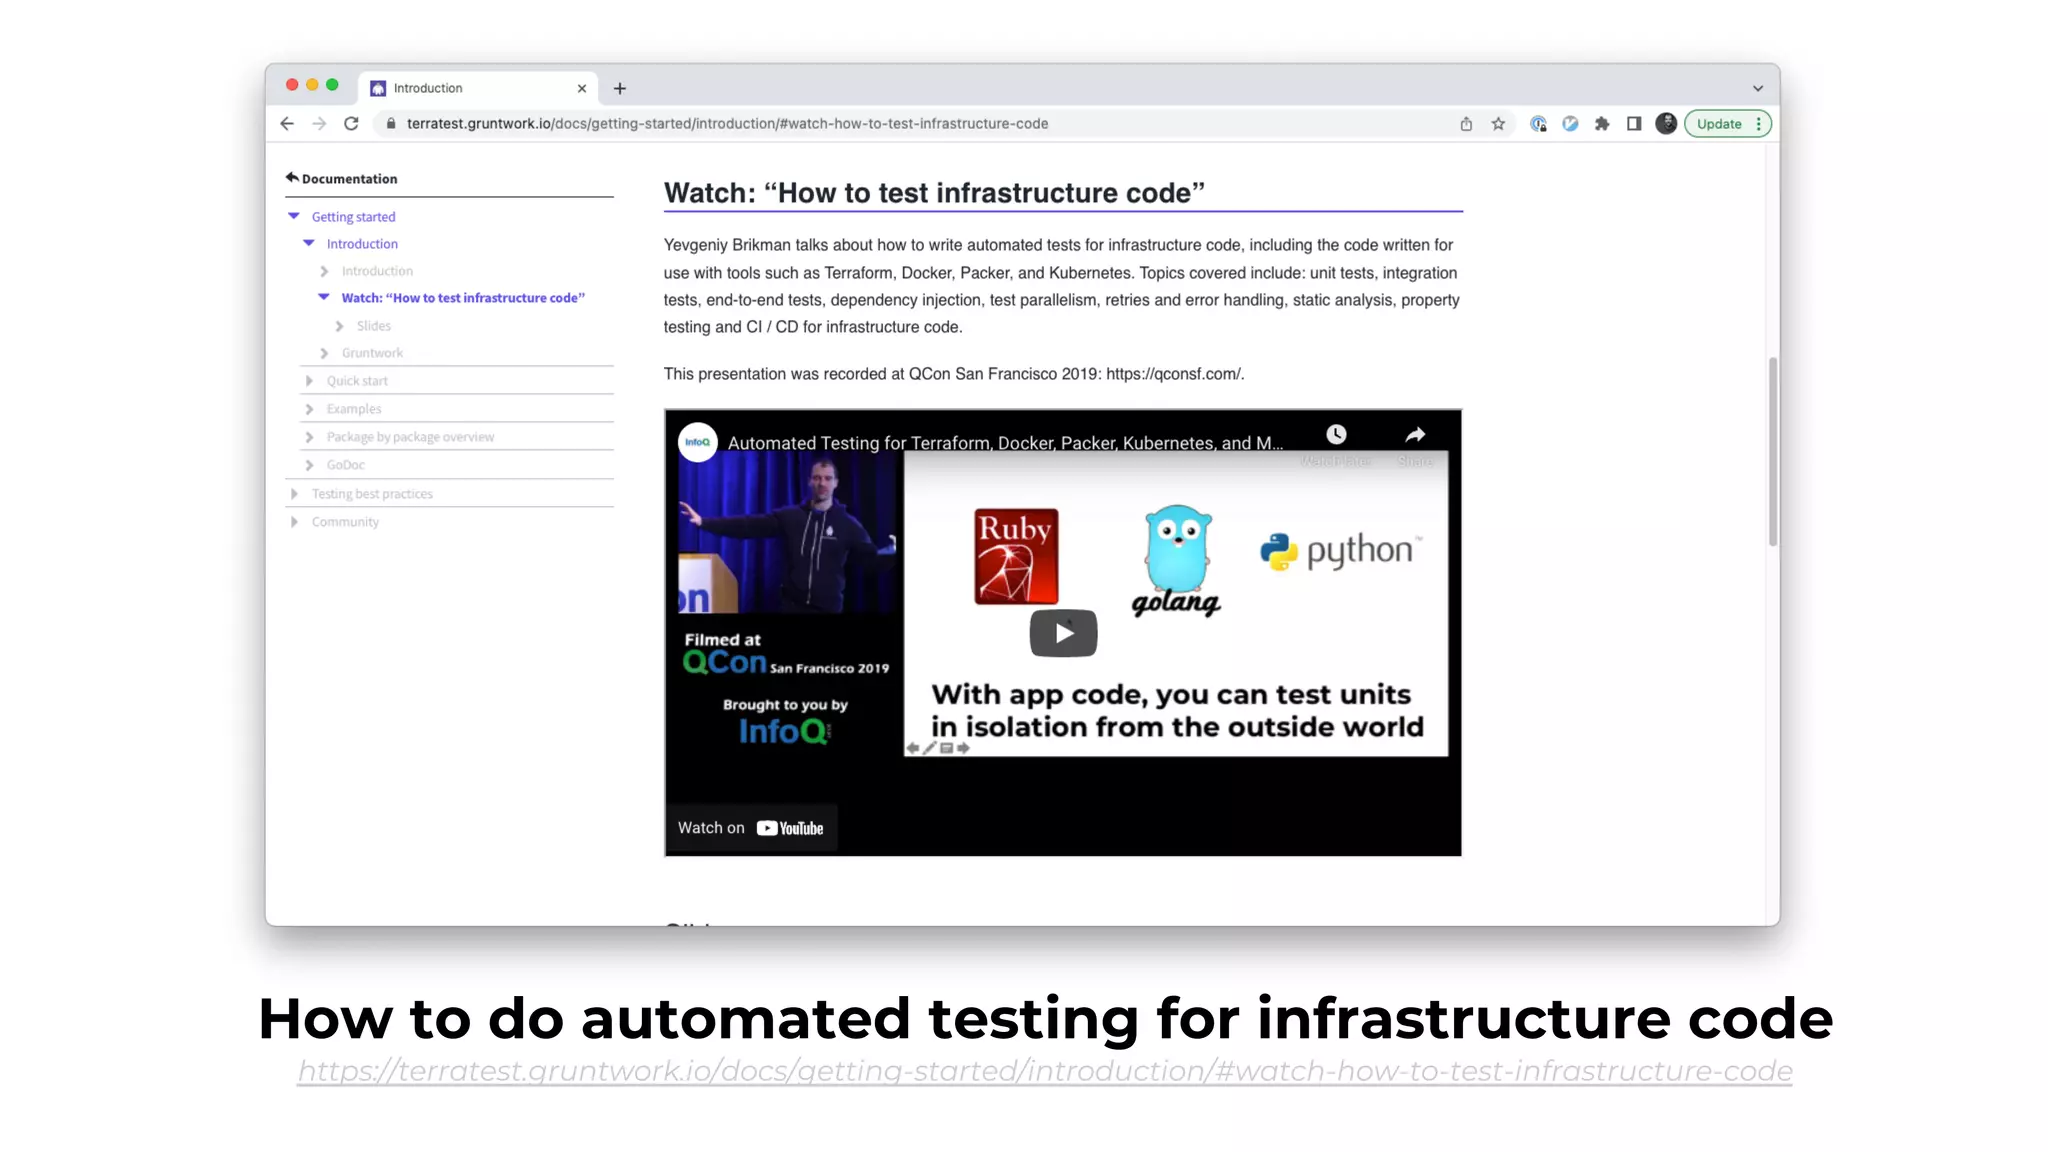This screenshot has width=2048, height=1152.
Task: Go back with the browser back arrow
Action: [287, 124]
